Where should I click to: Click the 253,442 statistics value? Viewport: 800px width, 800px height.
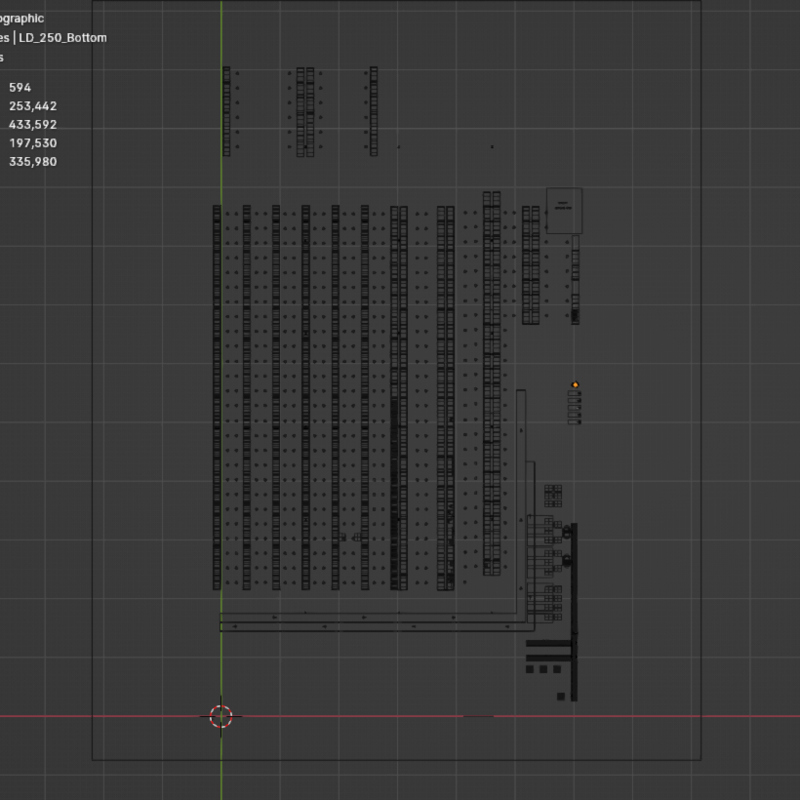pyautogui.click(x=33, y=106)
